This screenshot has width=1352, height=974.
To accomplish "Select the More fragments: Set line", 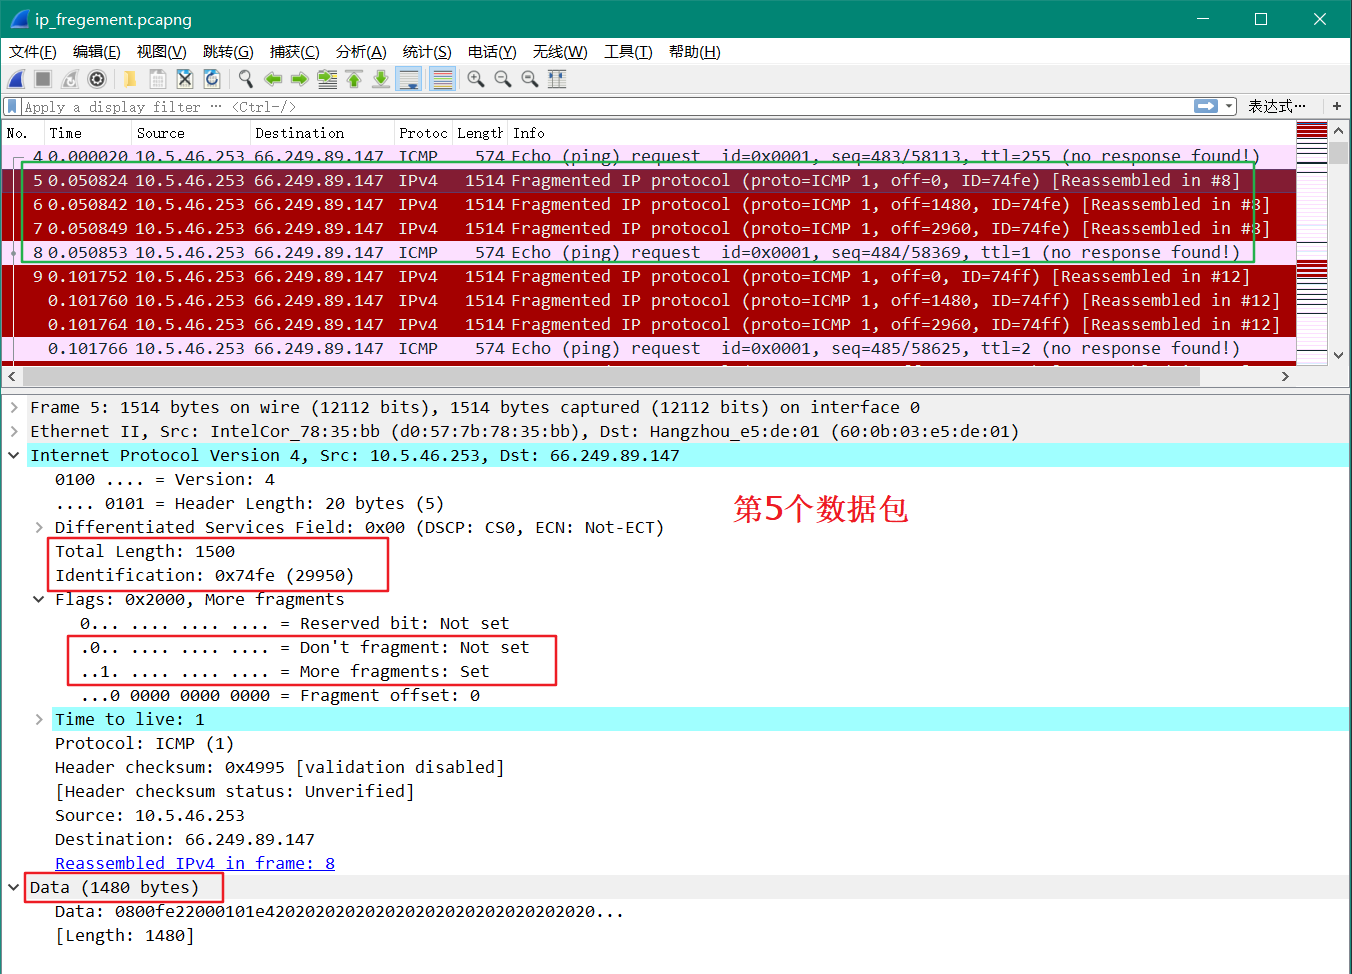I will point(285,672).
